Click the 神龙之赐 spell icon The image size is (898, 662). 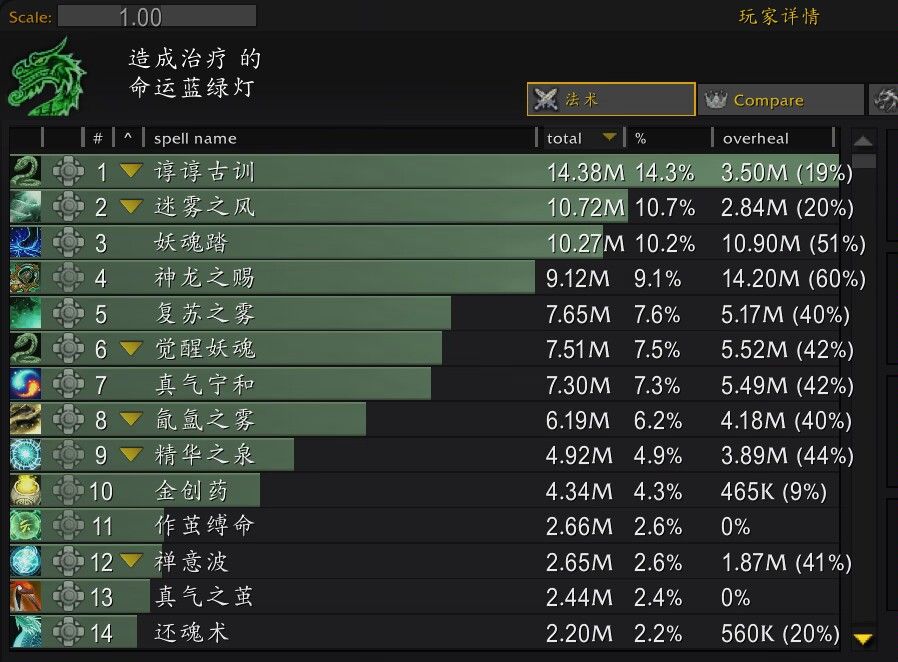pyautogui.click(x=25, y=278)
